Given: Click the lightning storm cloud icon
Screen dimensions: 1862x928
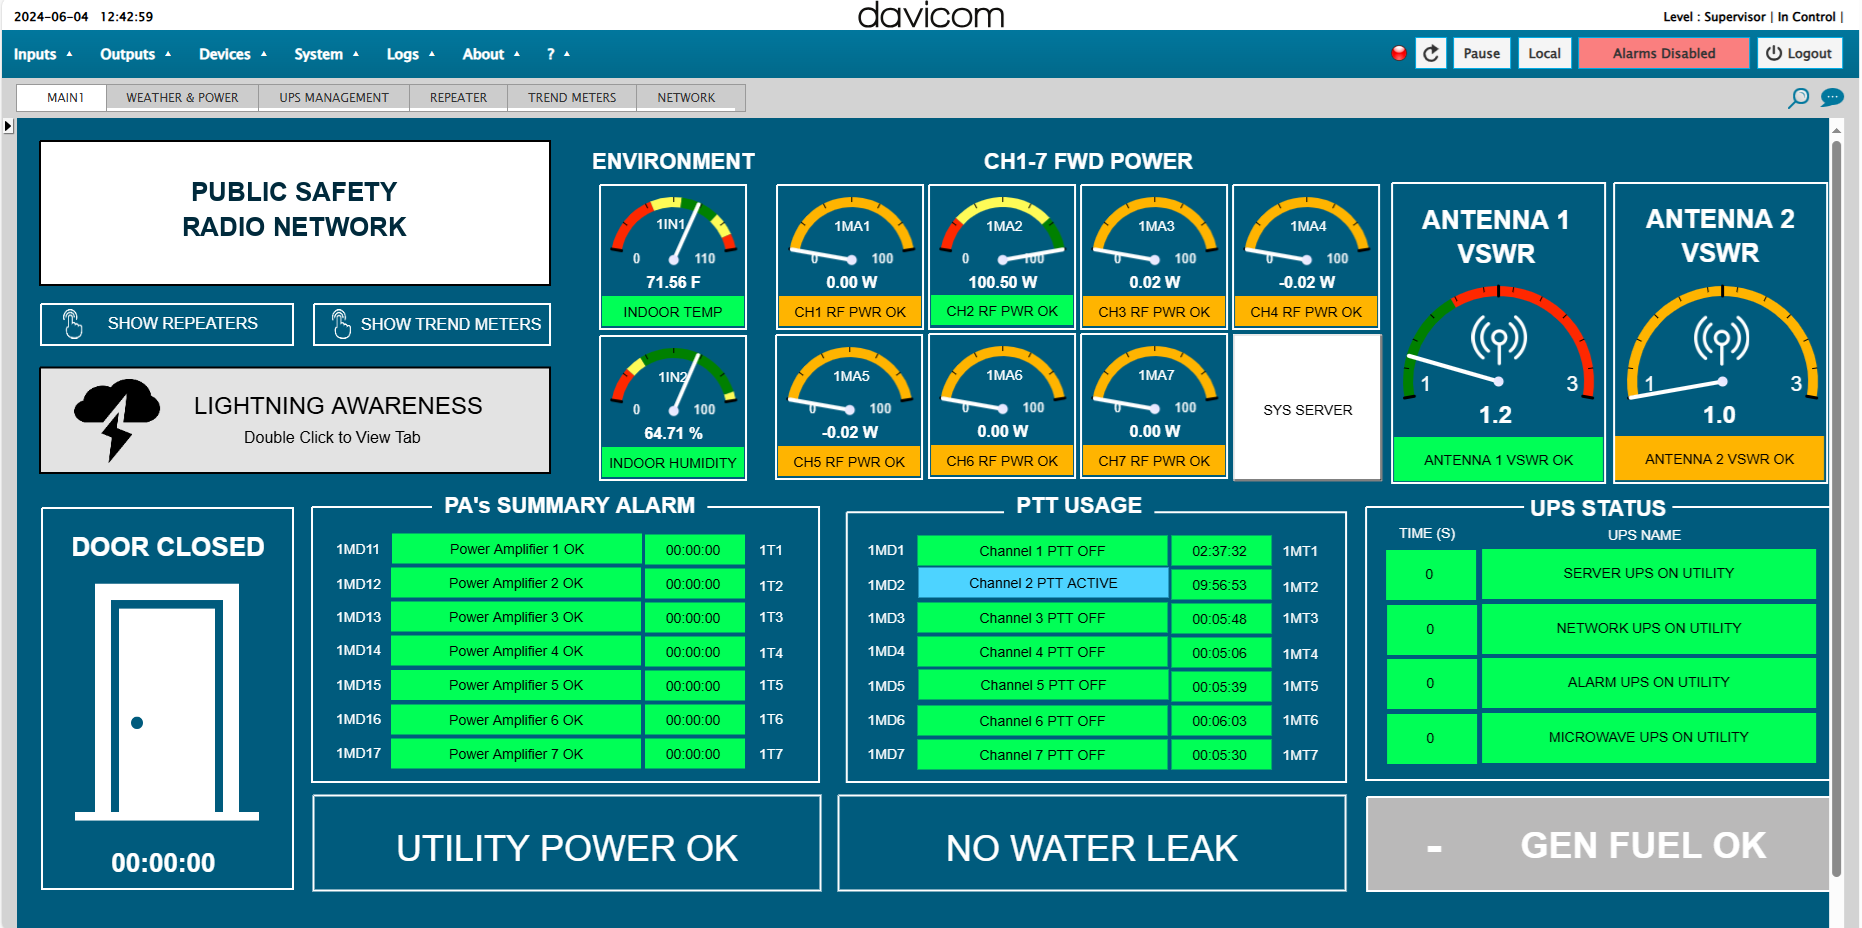Looking at the screenshot, I should coord(117,419).
